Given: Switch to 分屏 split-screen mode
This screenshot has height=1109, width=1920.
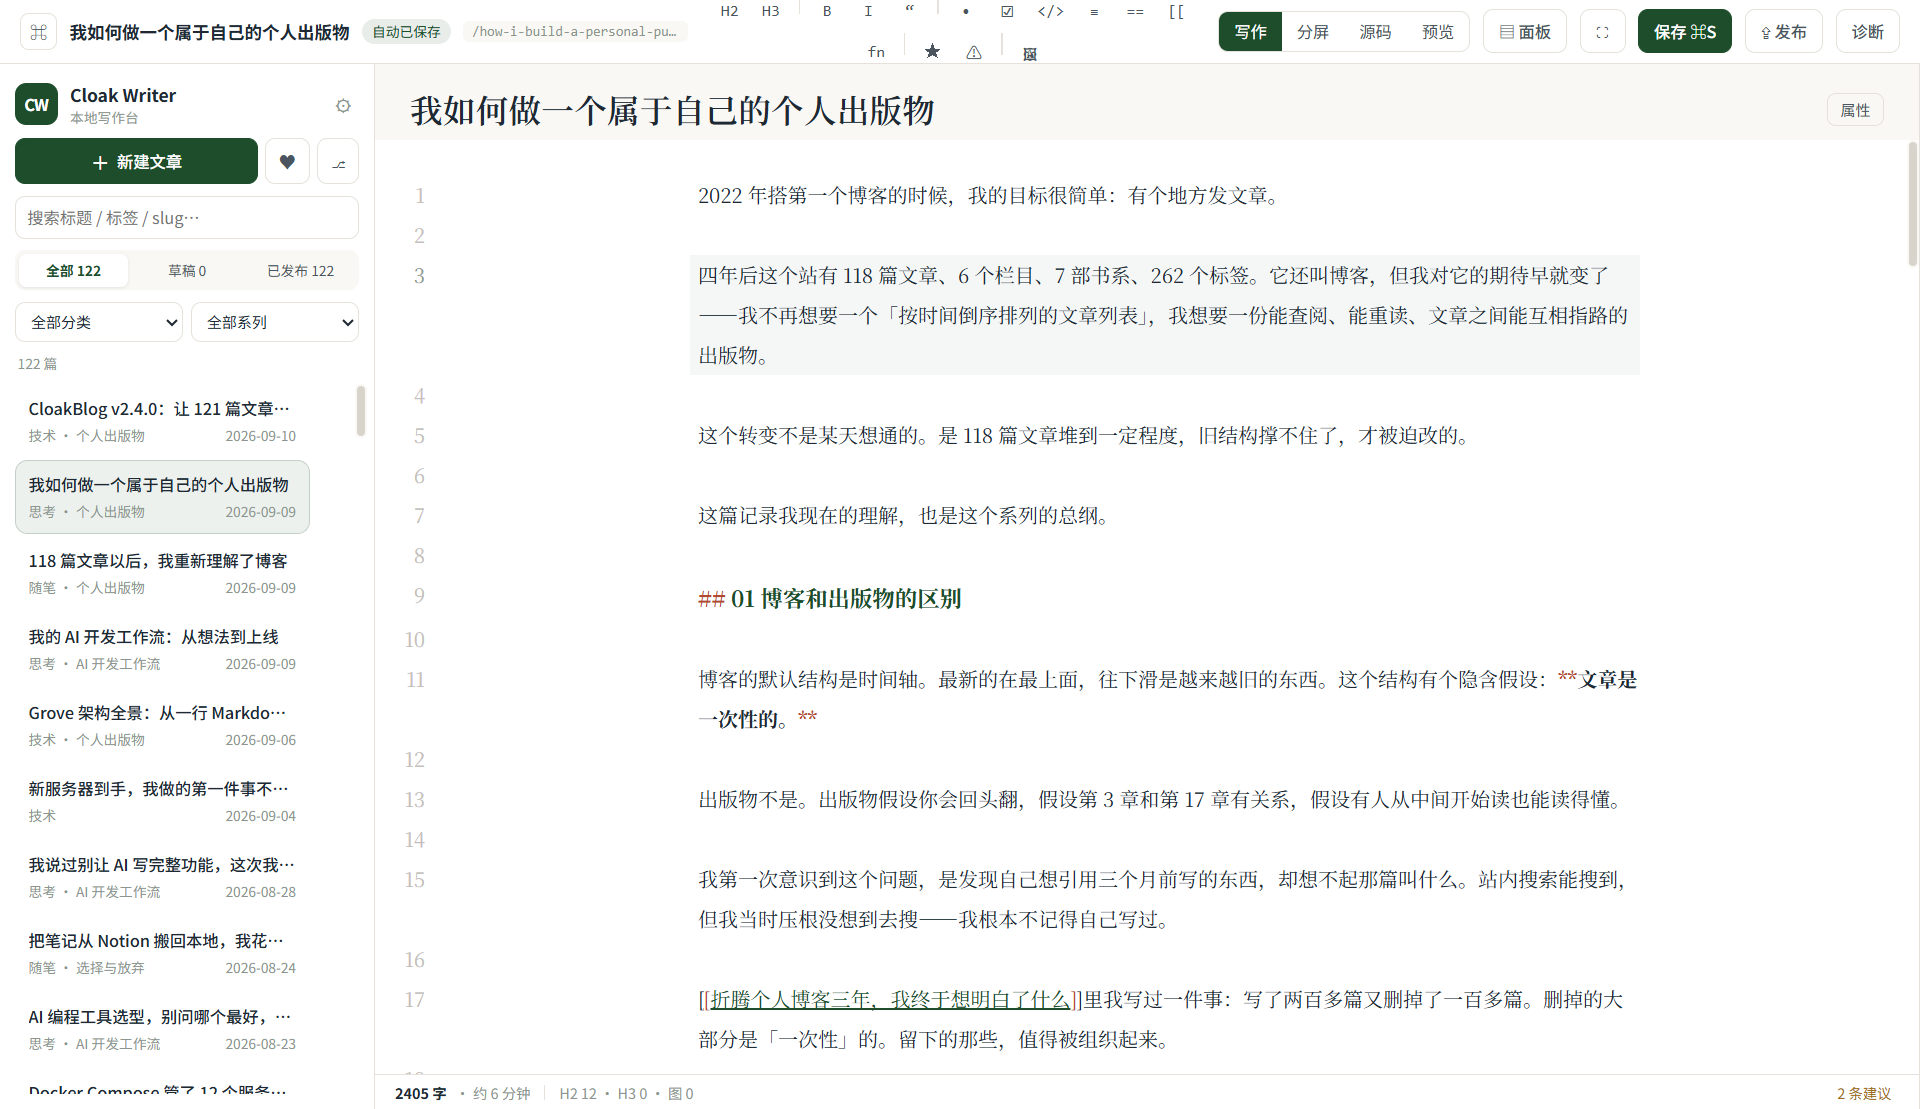Looking at the screenshot, I should 1312,32.
